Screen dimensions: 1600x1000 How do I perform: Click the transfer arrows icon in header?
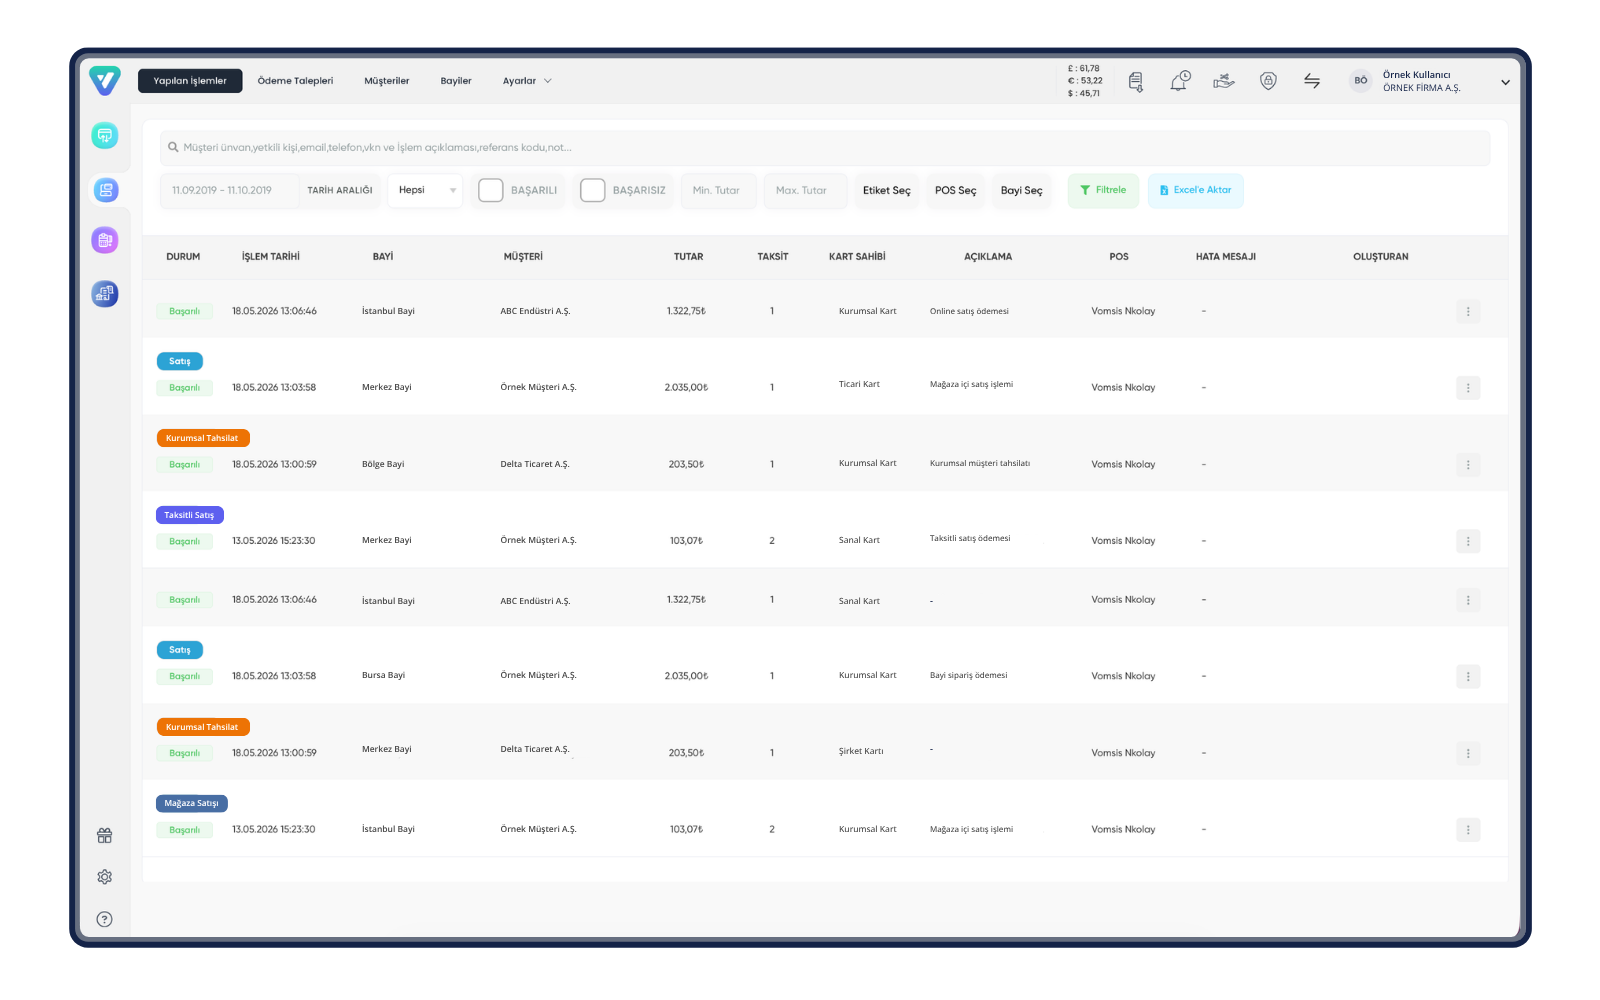1312,81
